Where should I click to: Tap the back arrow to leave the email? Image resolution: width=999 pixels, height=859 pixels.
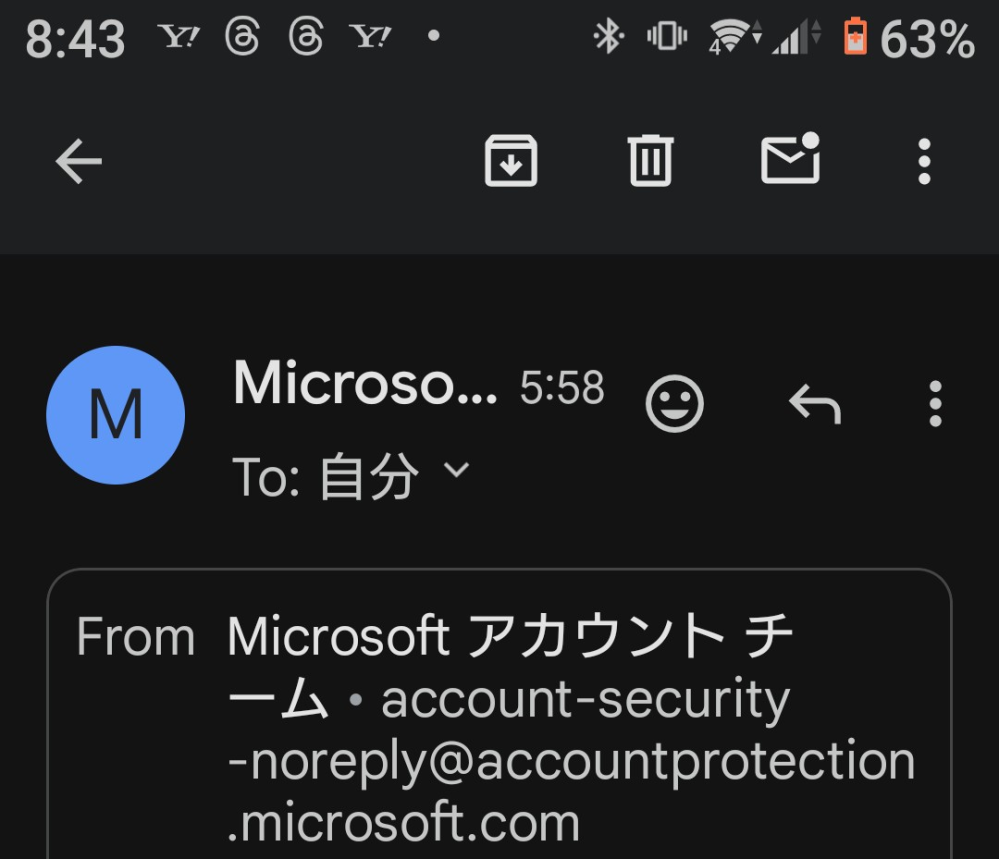pos(78,161)
